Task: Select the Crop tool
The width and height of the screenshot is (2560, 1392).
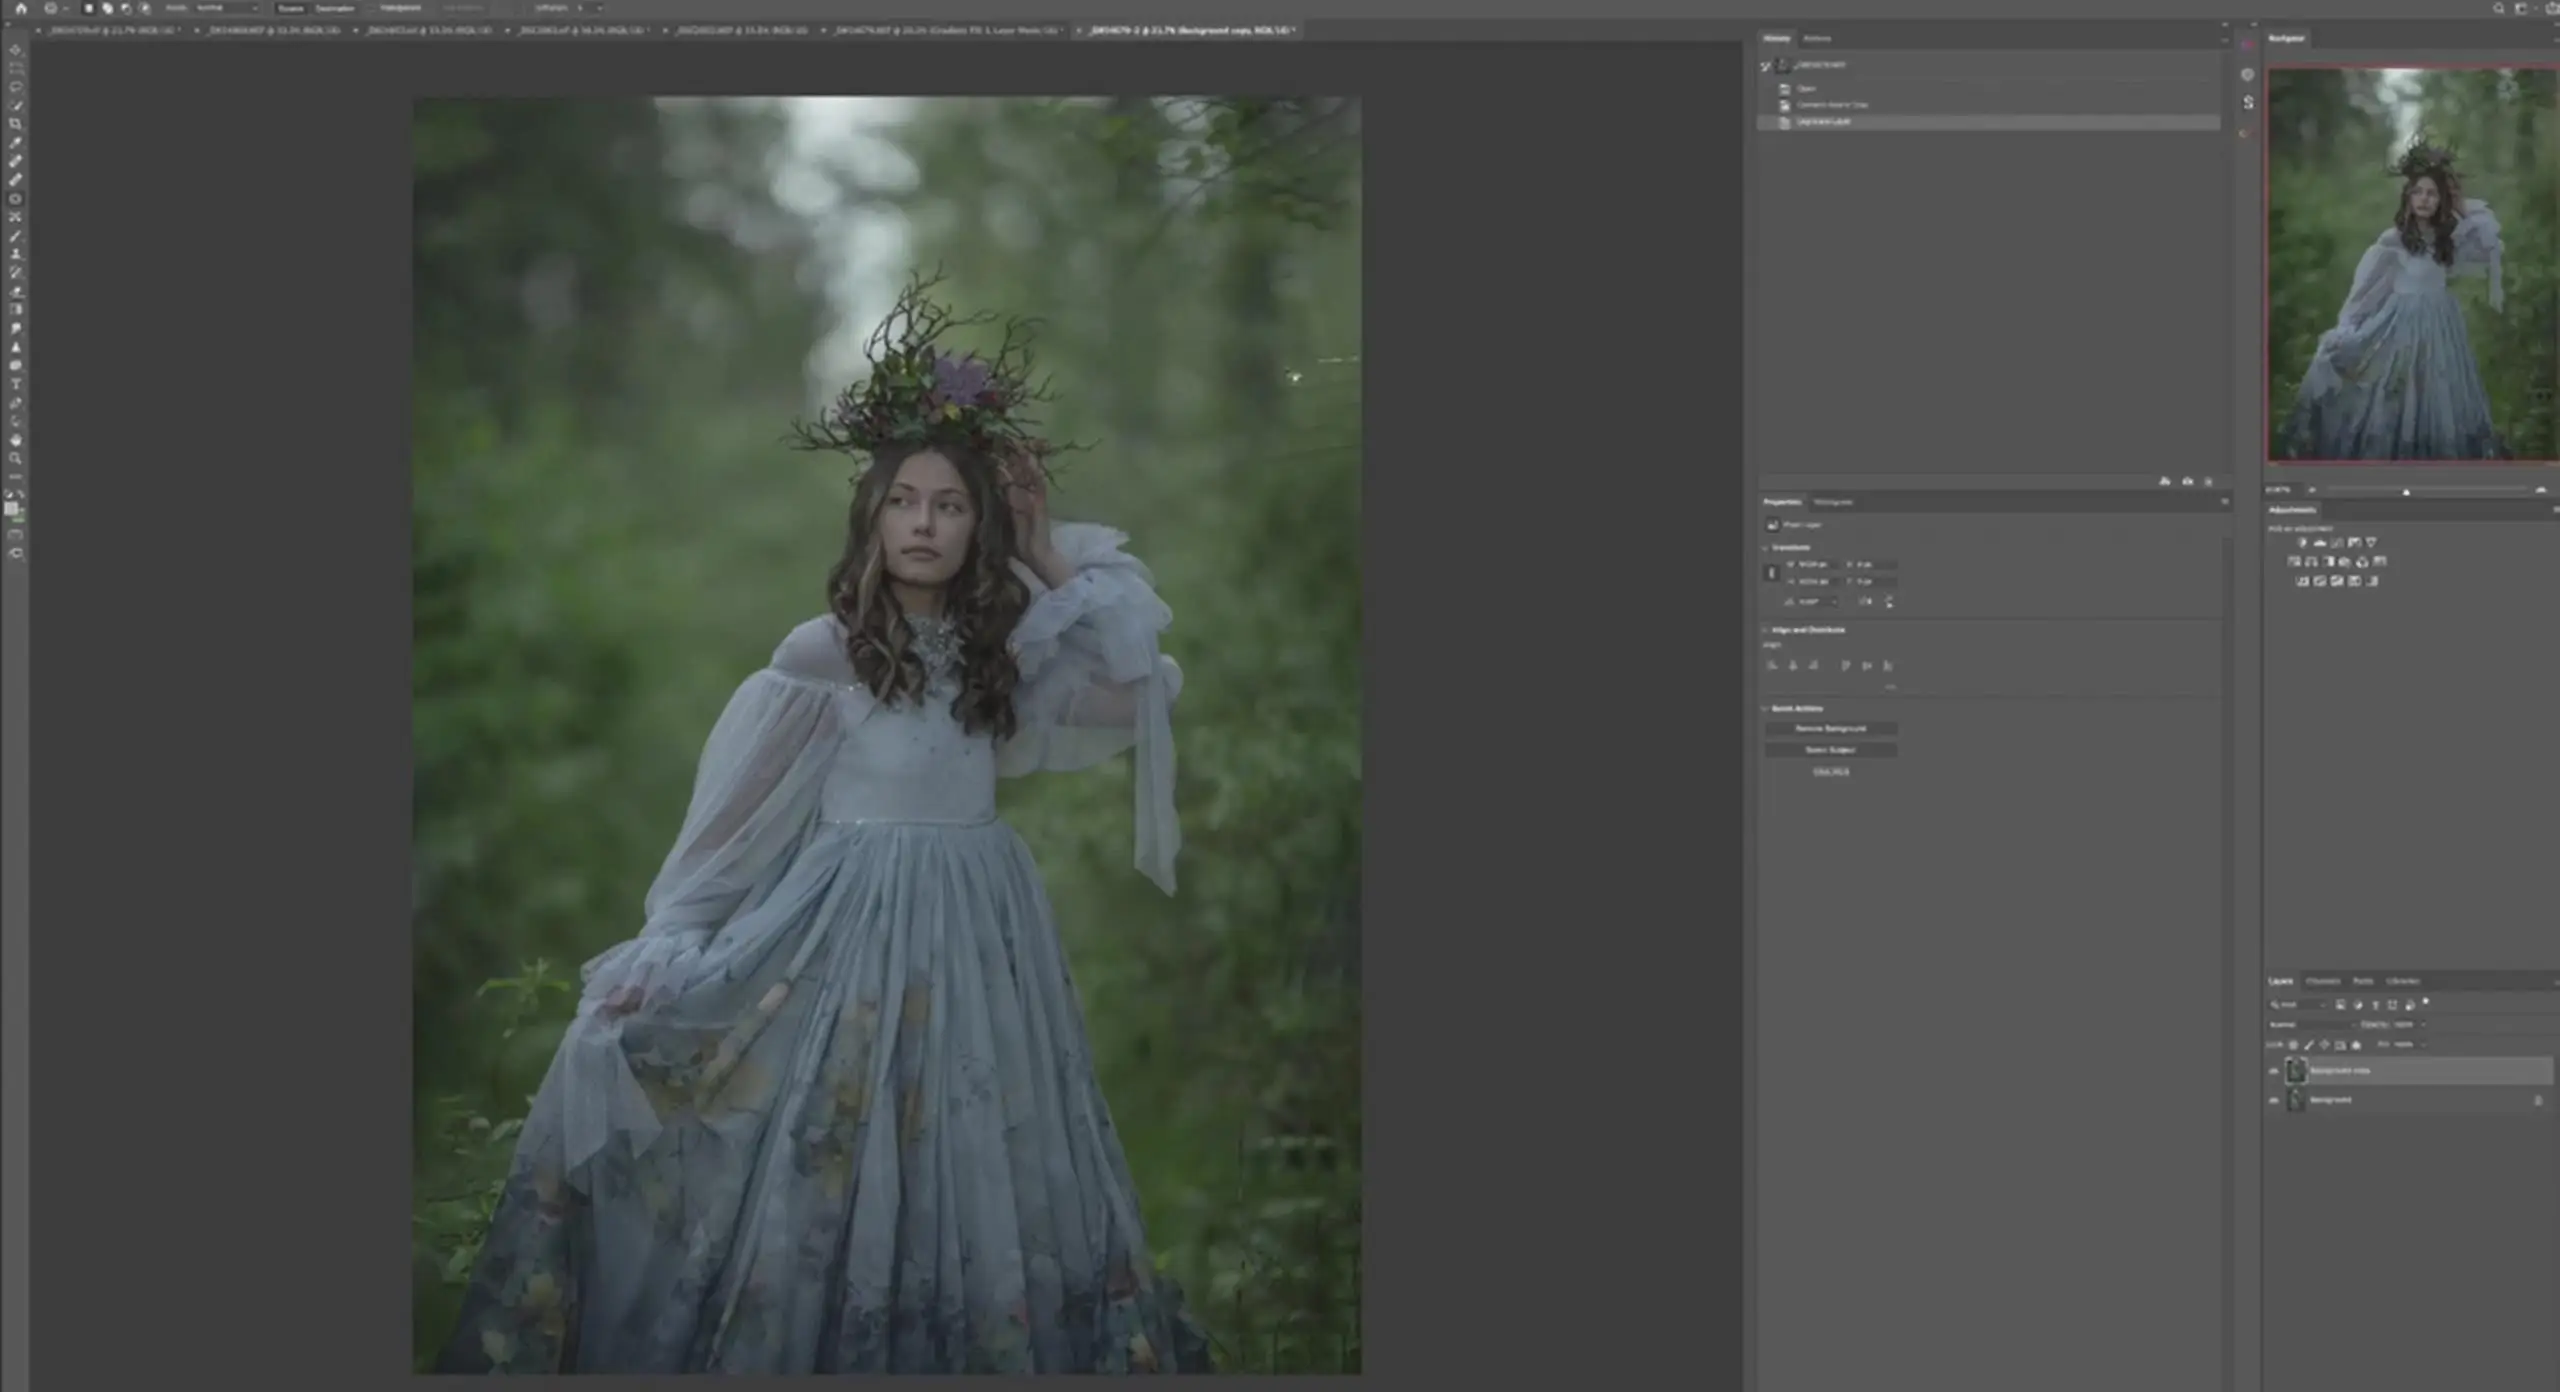Action: click(15, 124)
